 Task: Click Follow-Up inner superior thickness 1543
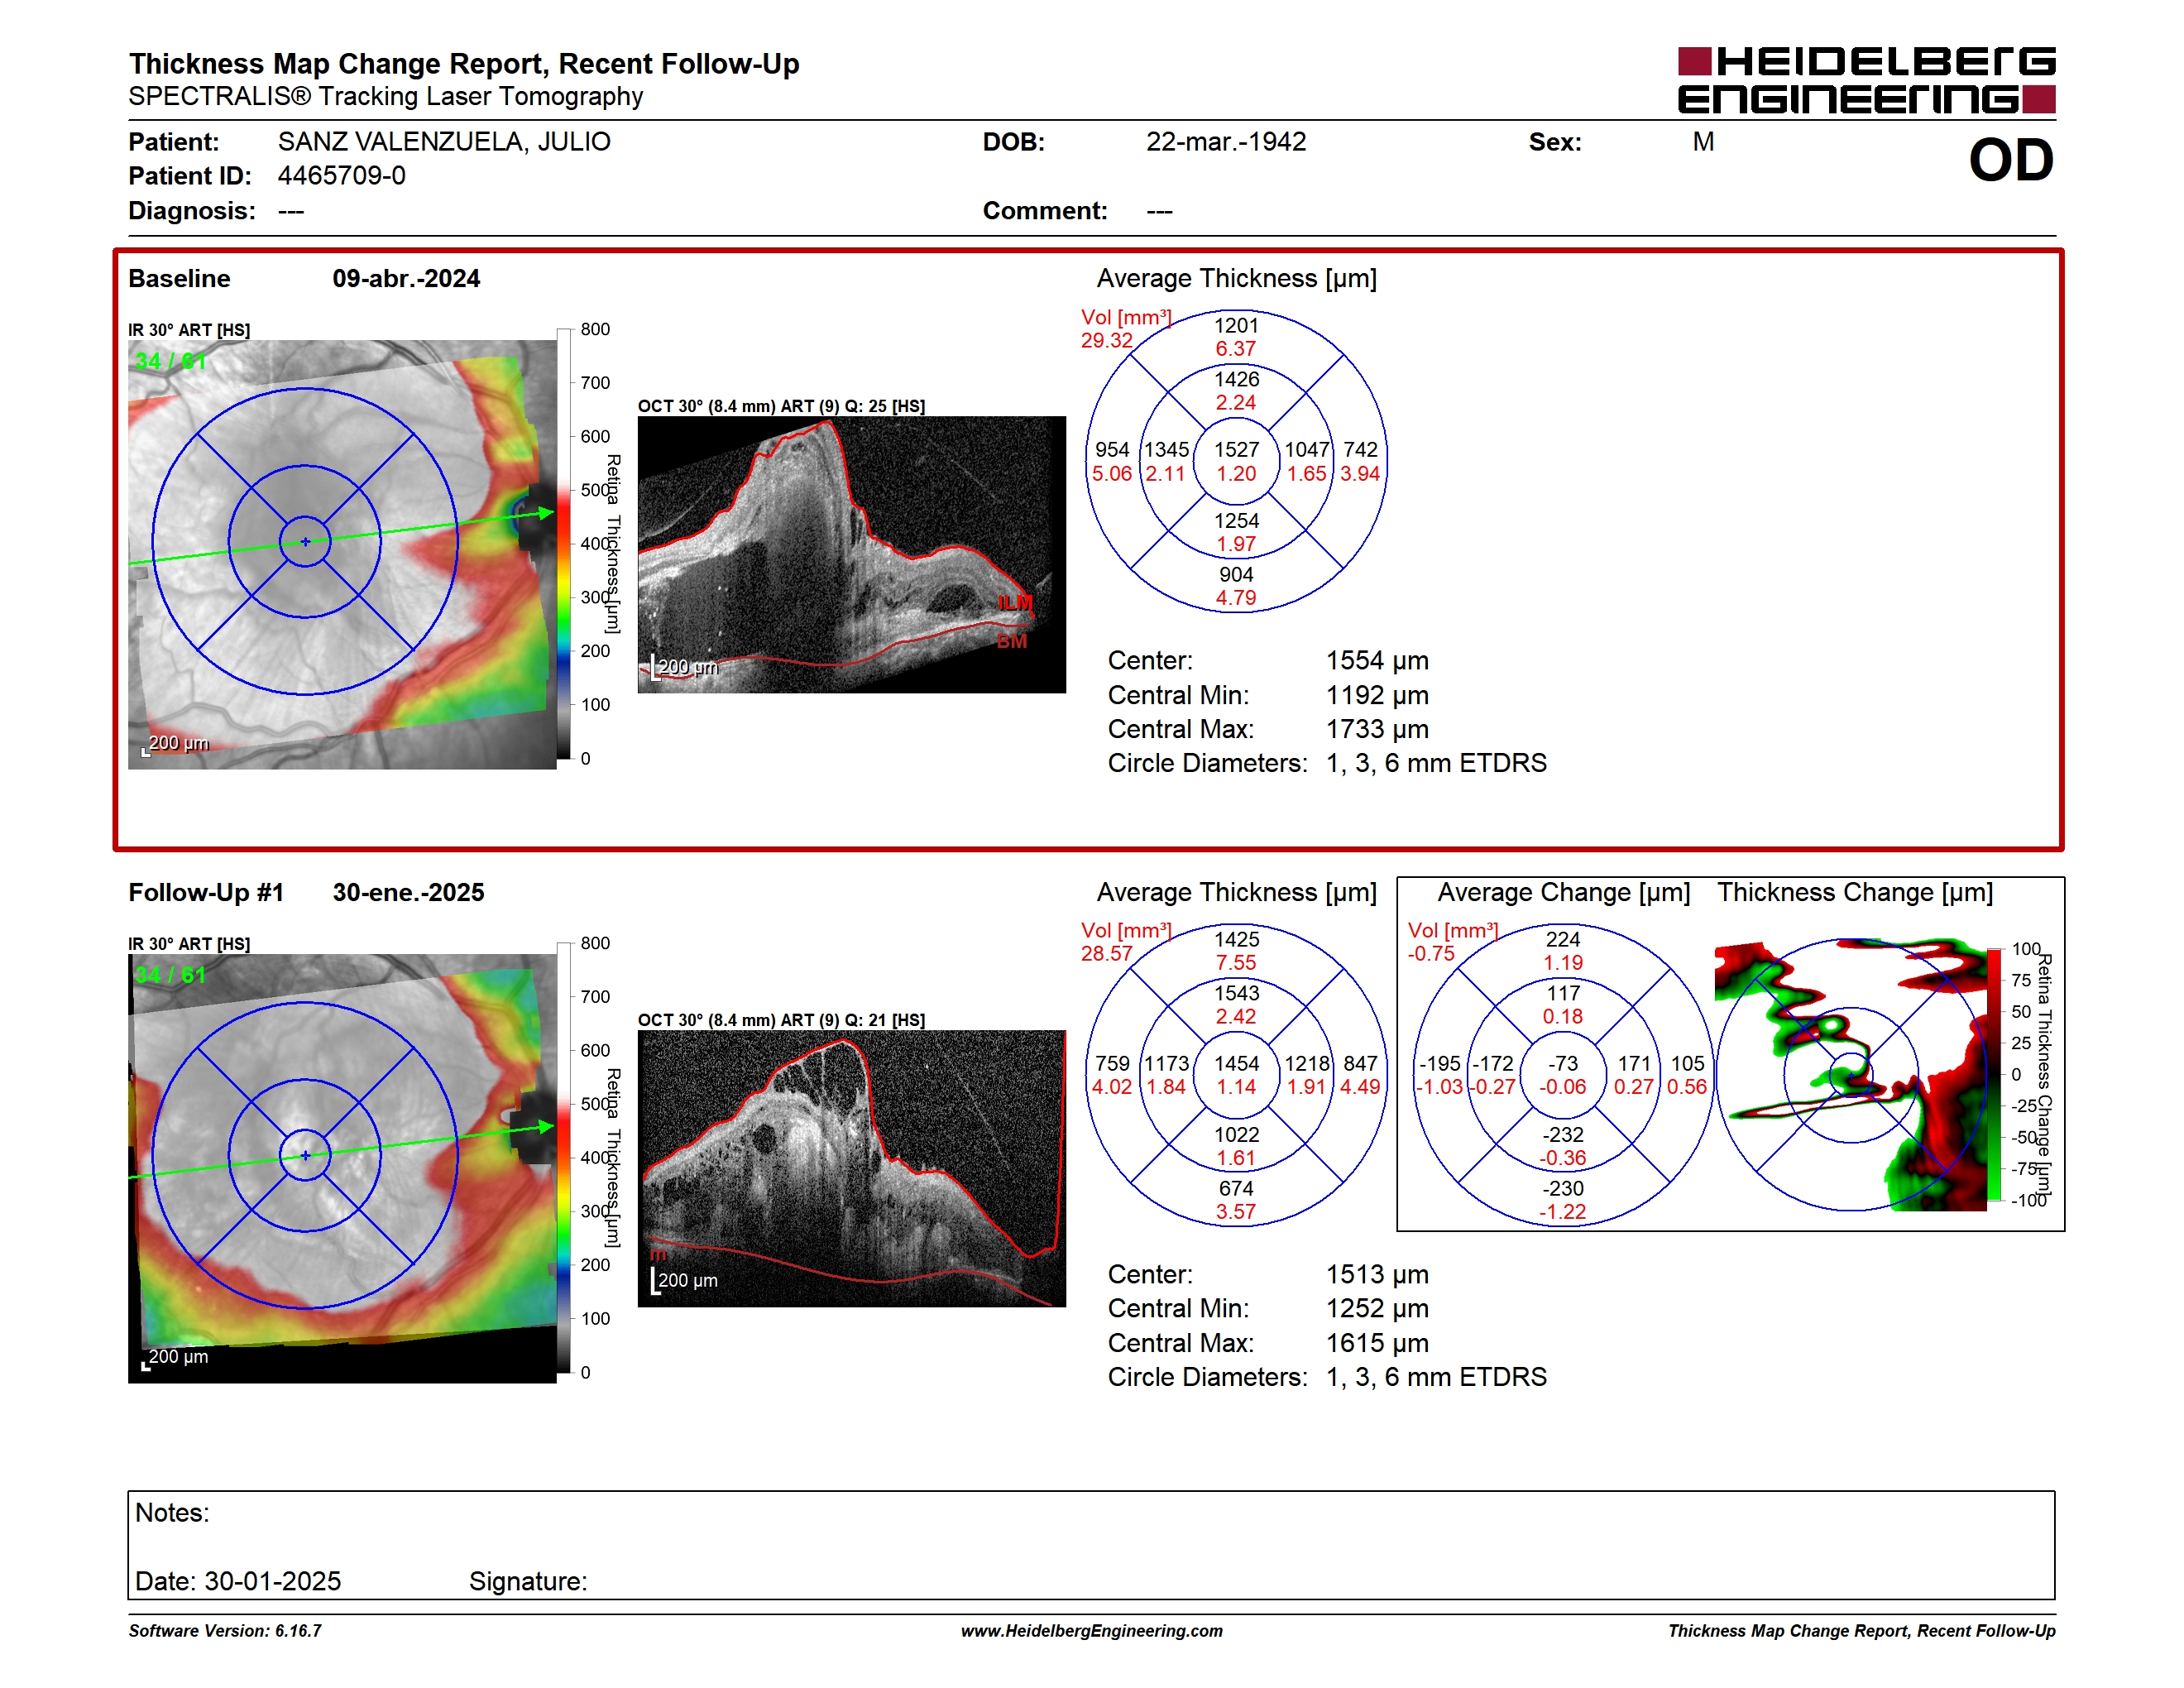click(1237, 994)
